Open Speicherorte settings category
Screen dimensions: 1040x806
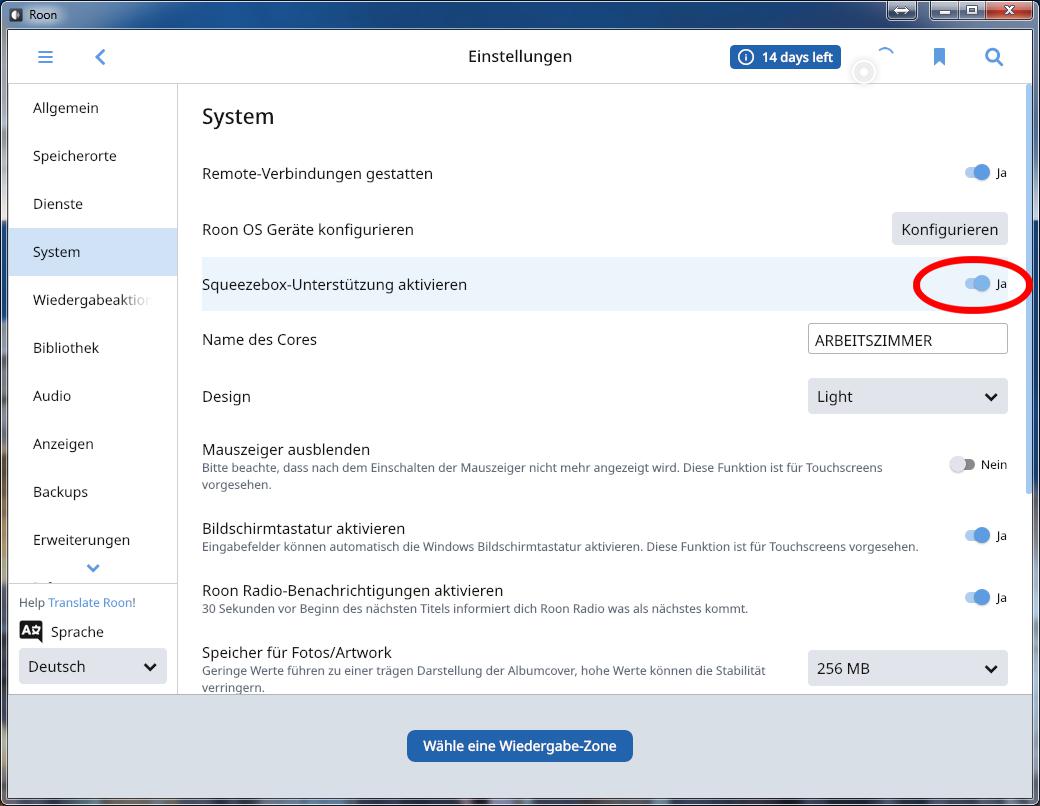[x=93, y=156]
